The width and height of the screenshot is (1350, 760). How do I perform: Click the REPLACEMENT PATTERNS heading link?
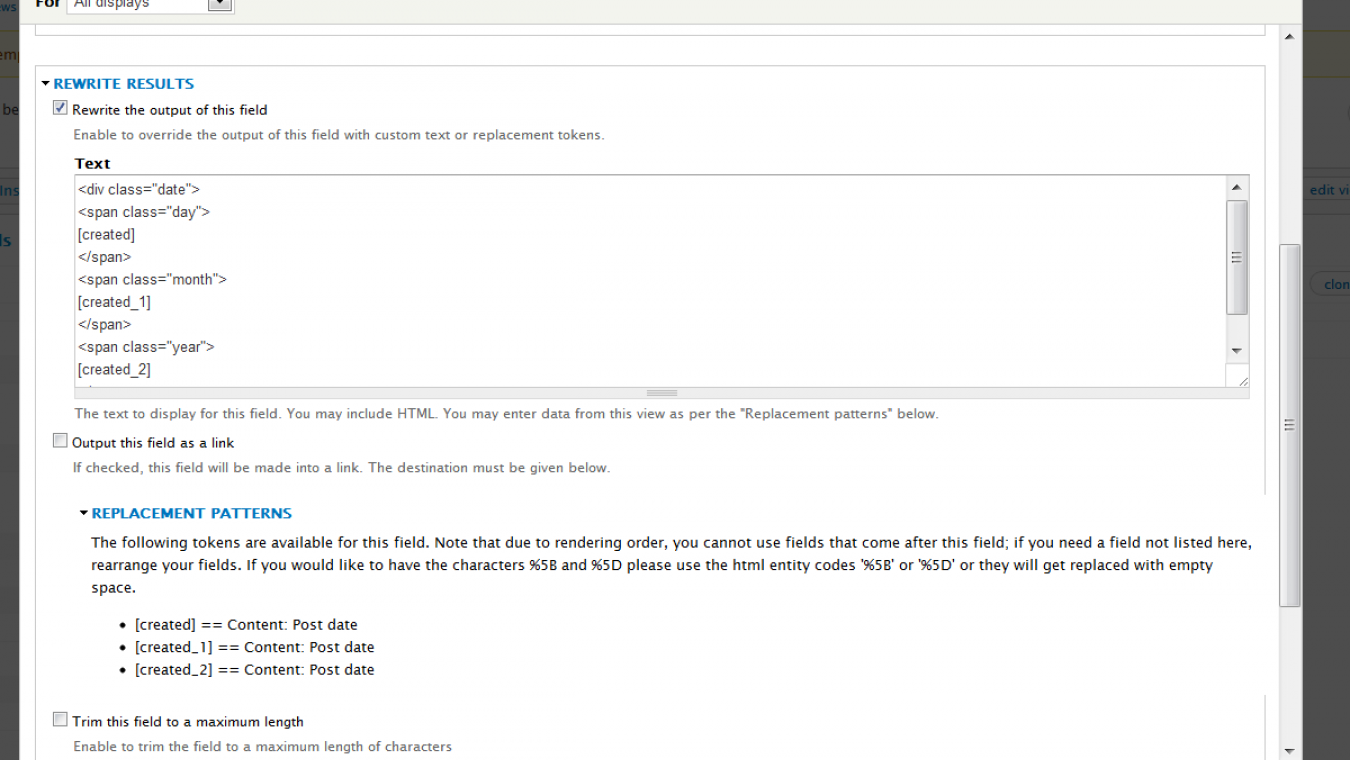click(x=192, y=513)
